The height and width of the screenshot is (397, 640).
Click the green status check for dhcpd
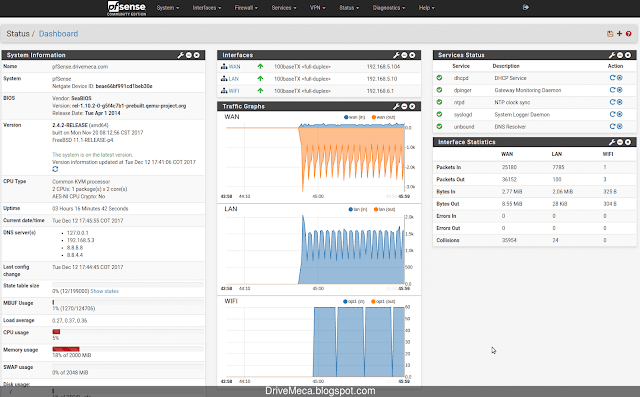[x=439, y=78]
